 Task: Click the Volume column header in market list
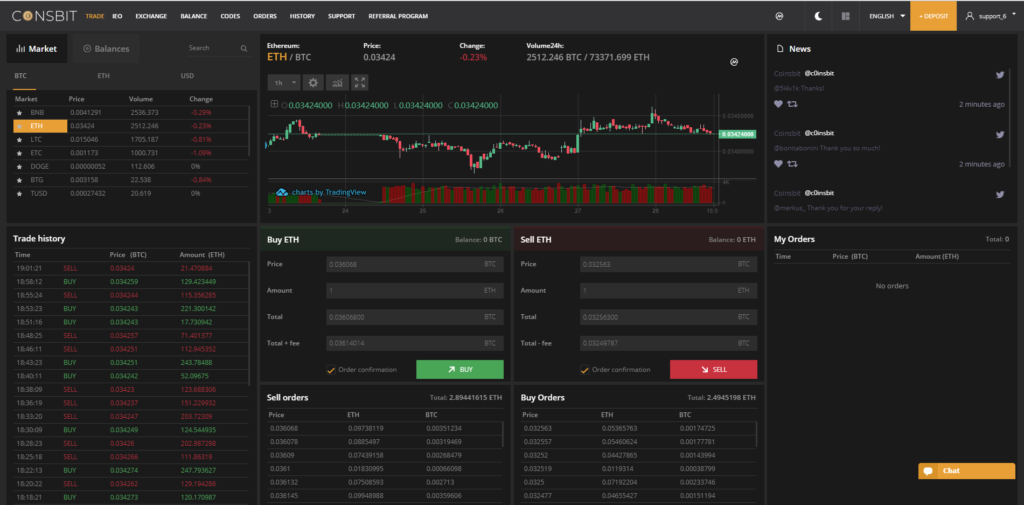pos(140,99)
